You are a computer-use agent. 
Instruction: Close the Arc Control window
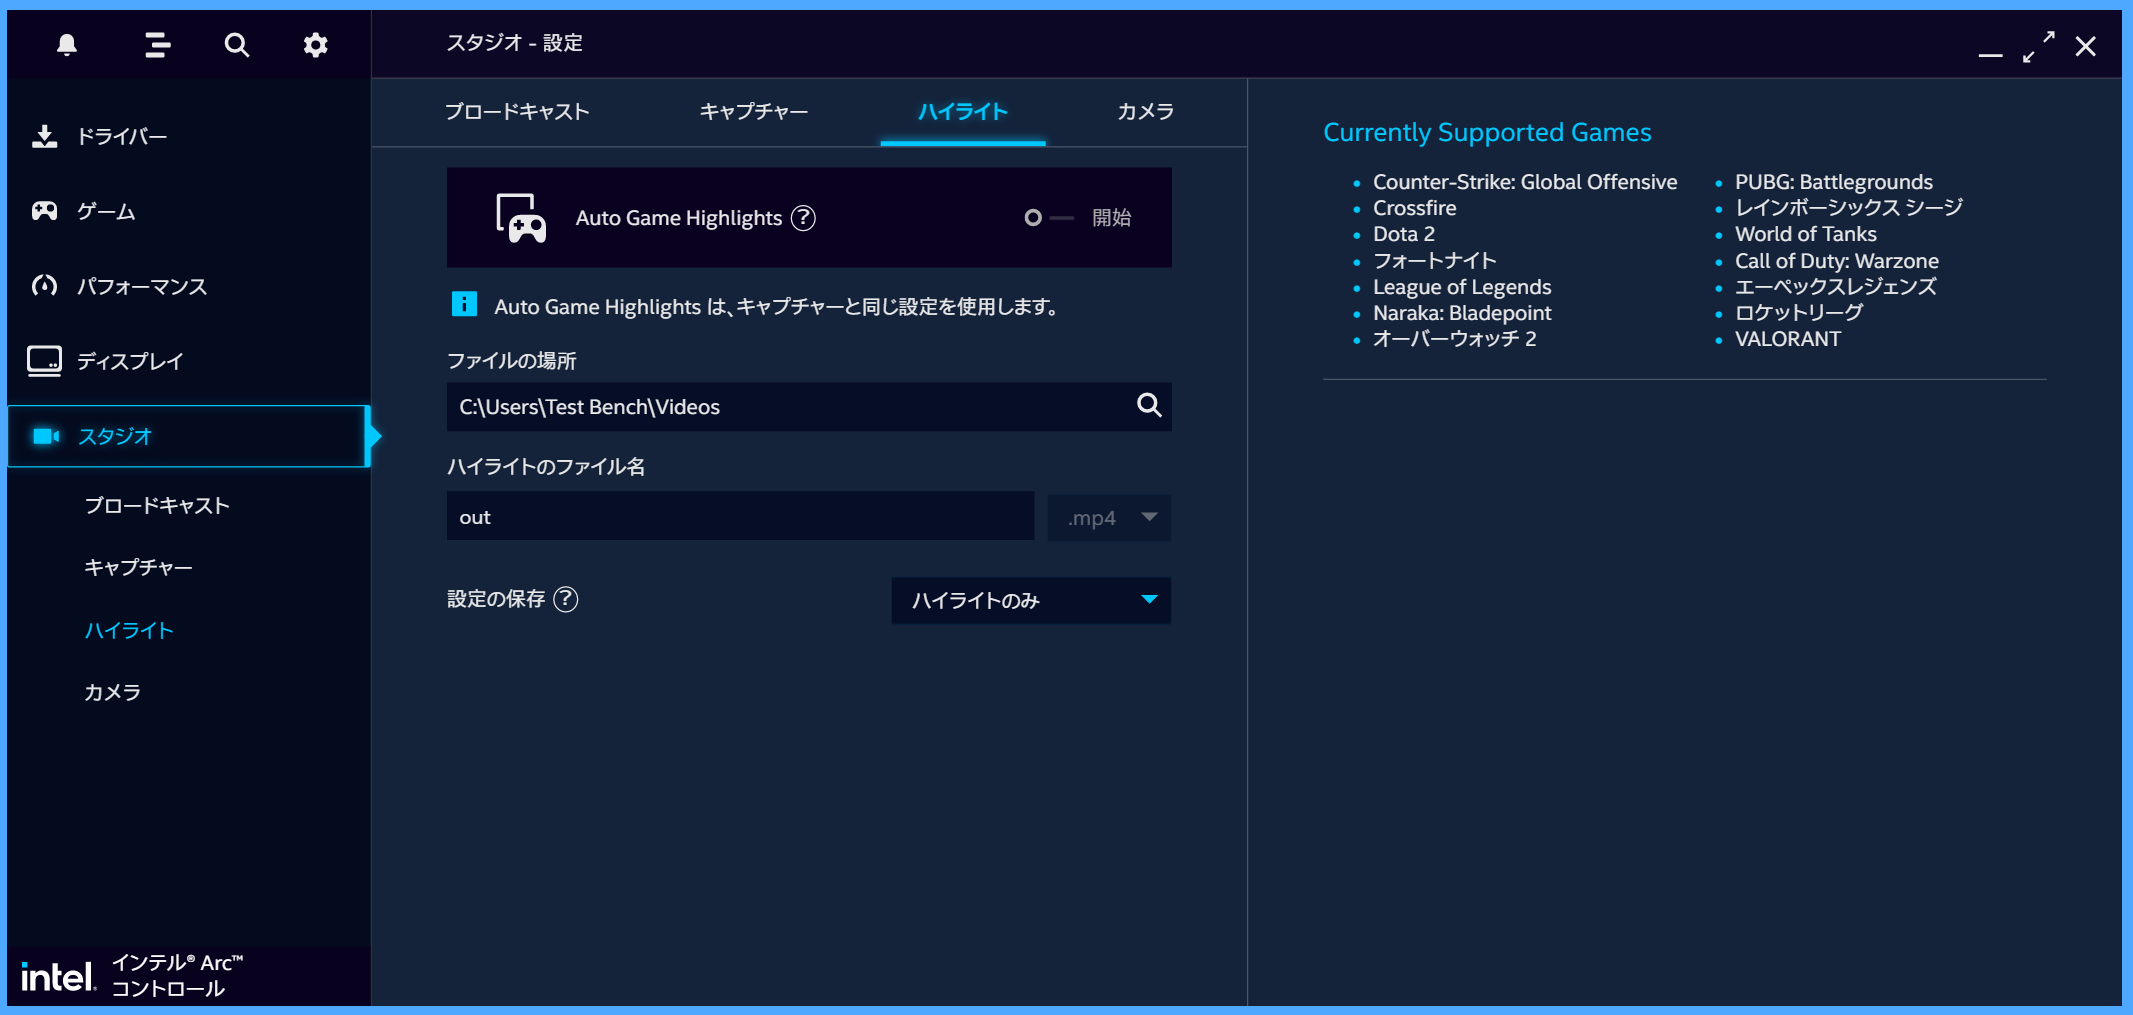point(2085,46)
